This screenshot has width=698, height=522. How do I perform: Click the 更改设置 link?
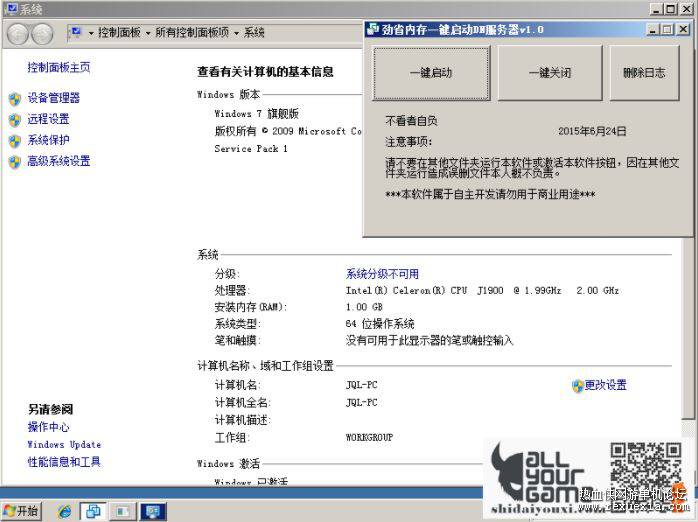[605, 384]
